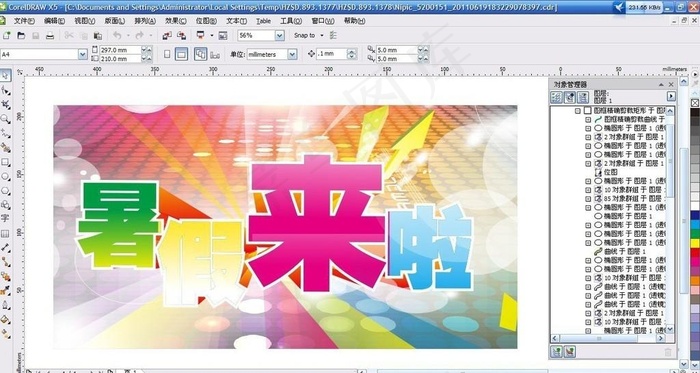The width and height of the screenshot is (700, 373).
Task: Toggle Layer Manager View button
Action: pos(583,97)
